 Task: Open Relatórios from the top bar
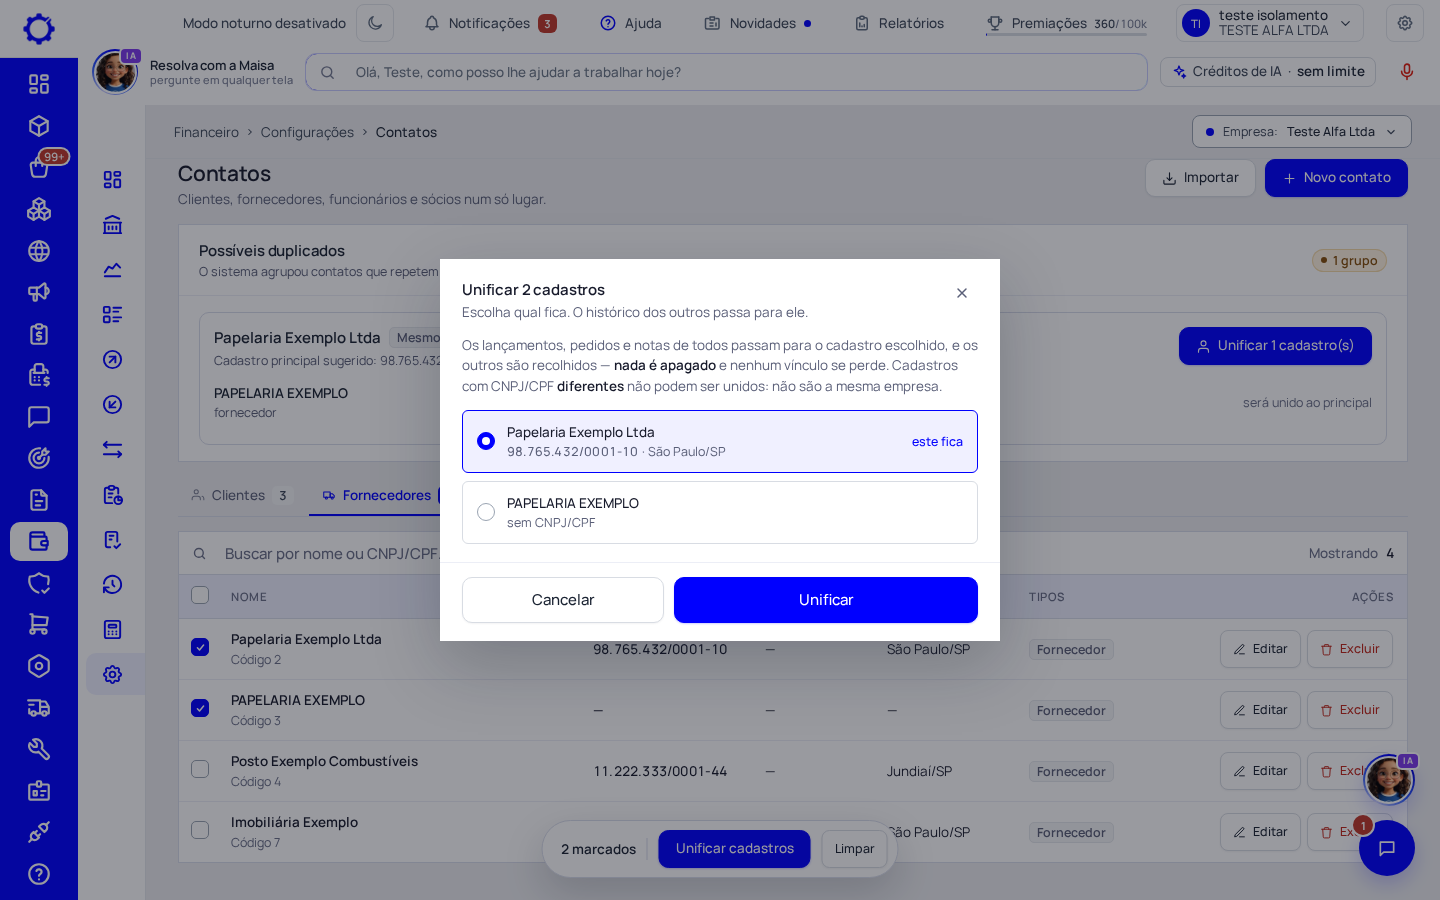click(899, 23)
